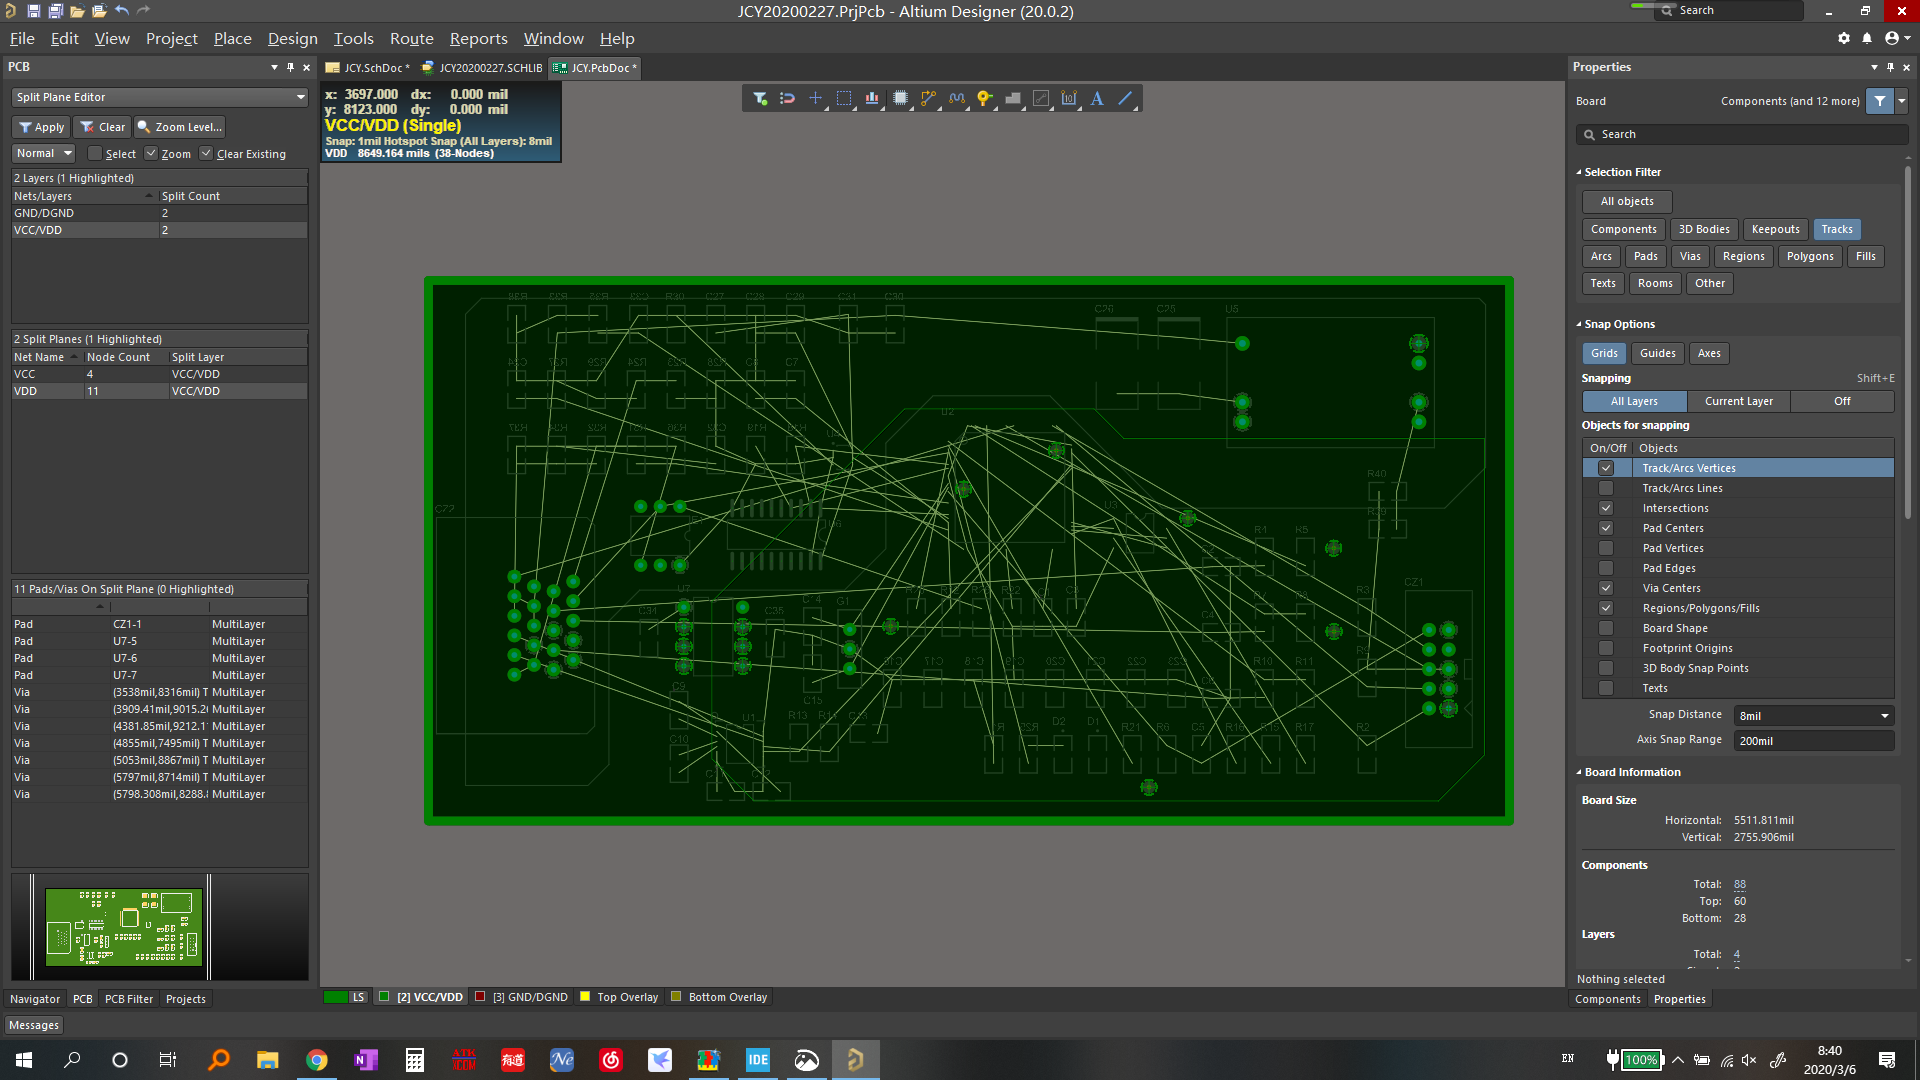Select the Place String text tool
The height and width of the screenshot is (1080, 1920).
coord(1096,98)
